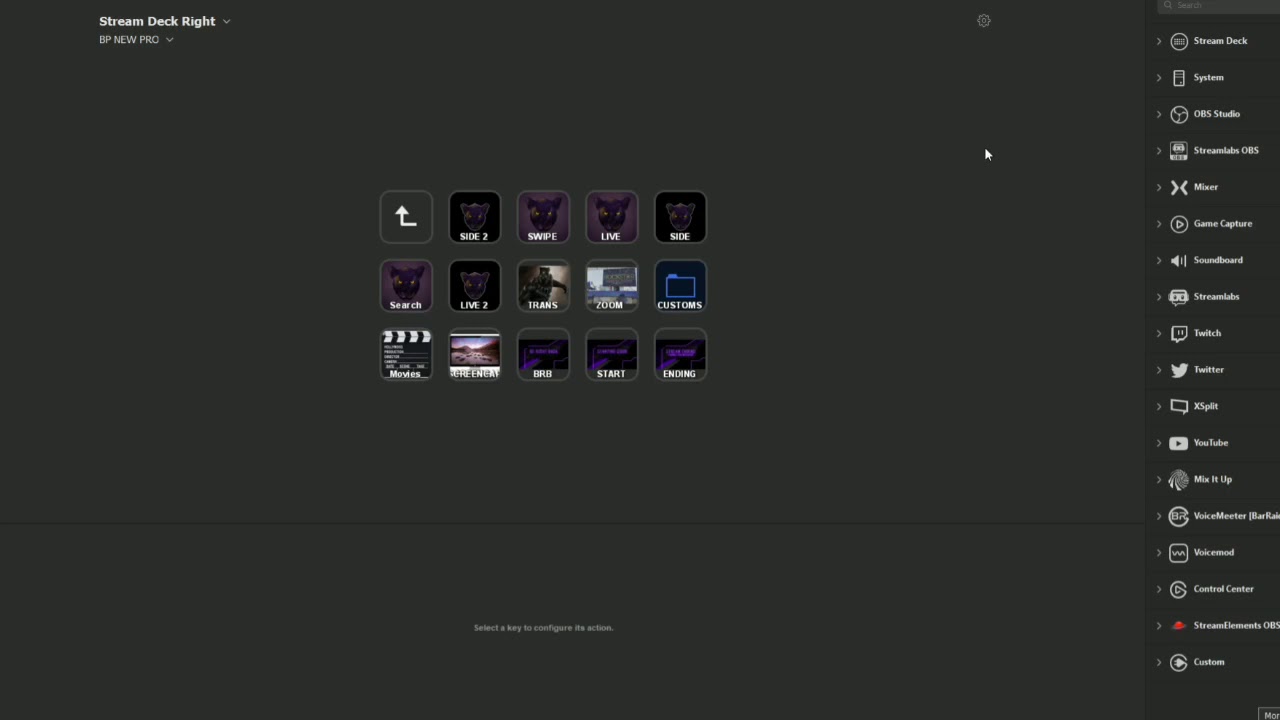Expand the System category

1159,77
